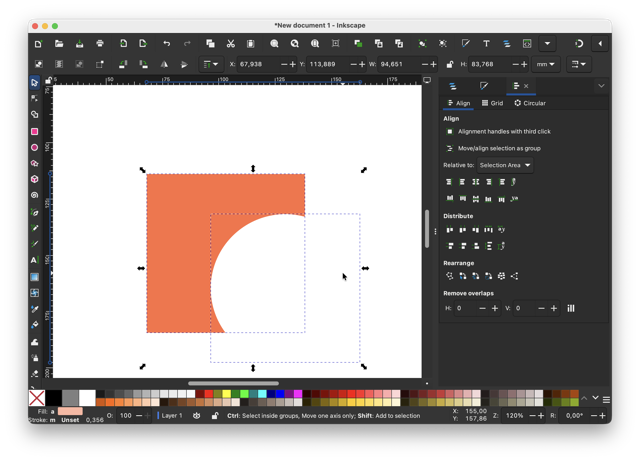Screen dimensions: 640x461
Task: Click the Undo arrow
Action: [x=167, y=44]
